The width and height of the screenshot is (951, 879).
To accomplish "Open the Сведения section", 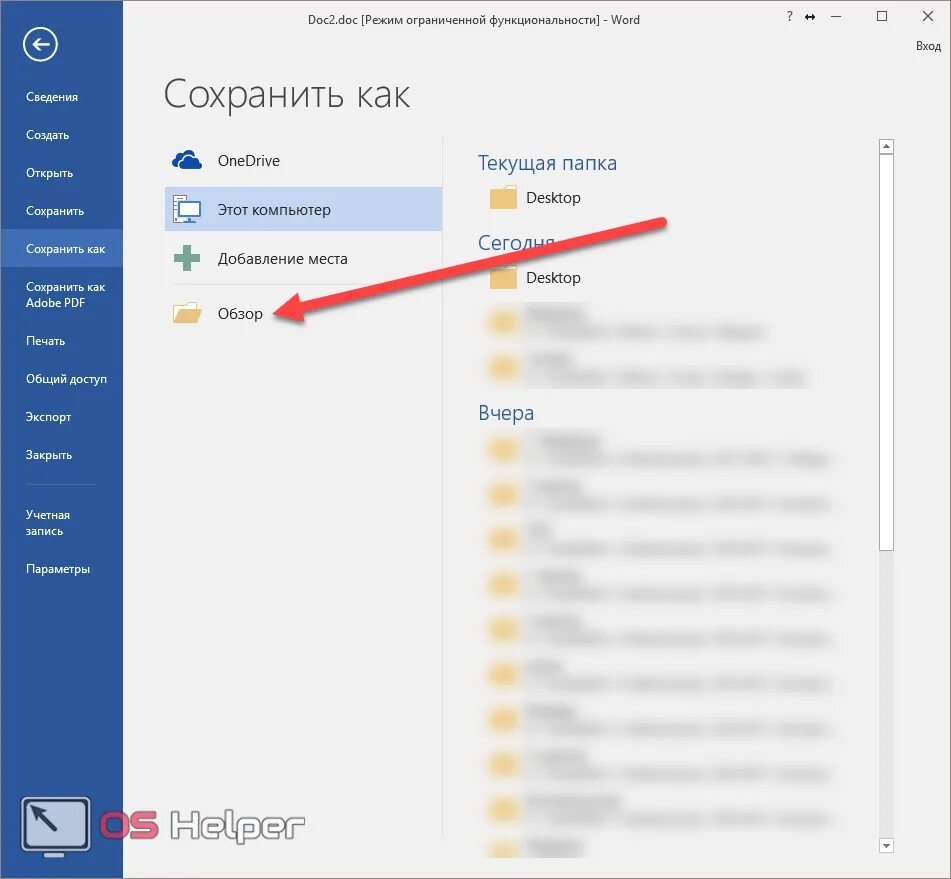I will point(52,97).
